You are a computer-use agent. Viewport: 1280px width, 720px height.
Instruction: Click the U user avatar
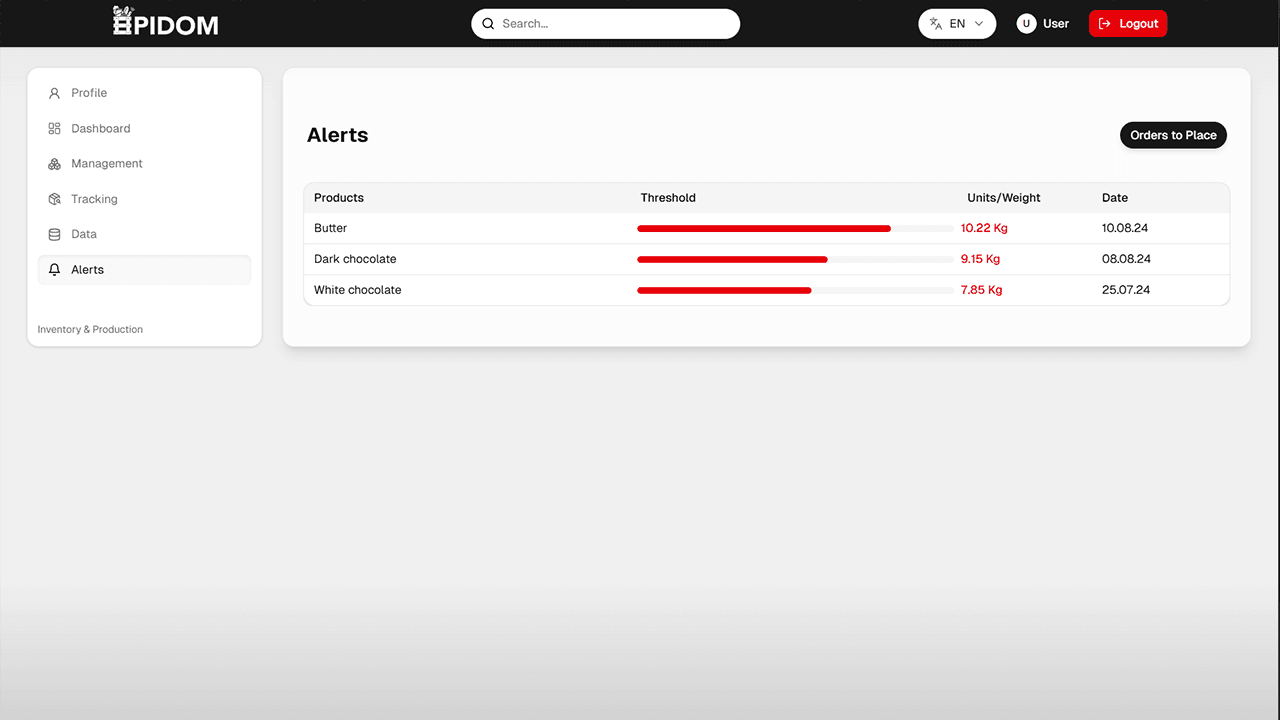pyautogui.click(x=1025, y=22)
